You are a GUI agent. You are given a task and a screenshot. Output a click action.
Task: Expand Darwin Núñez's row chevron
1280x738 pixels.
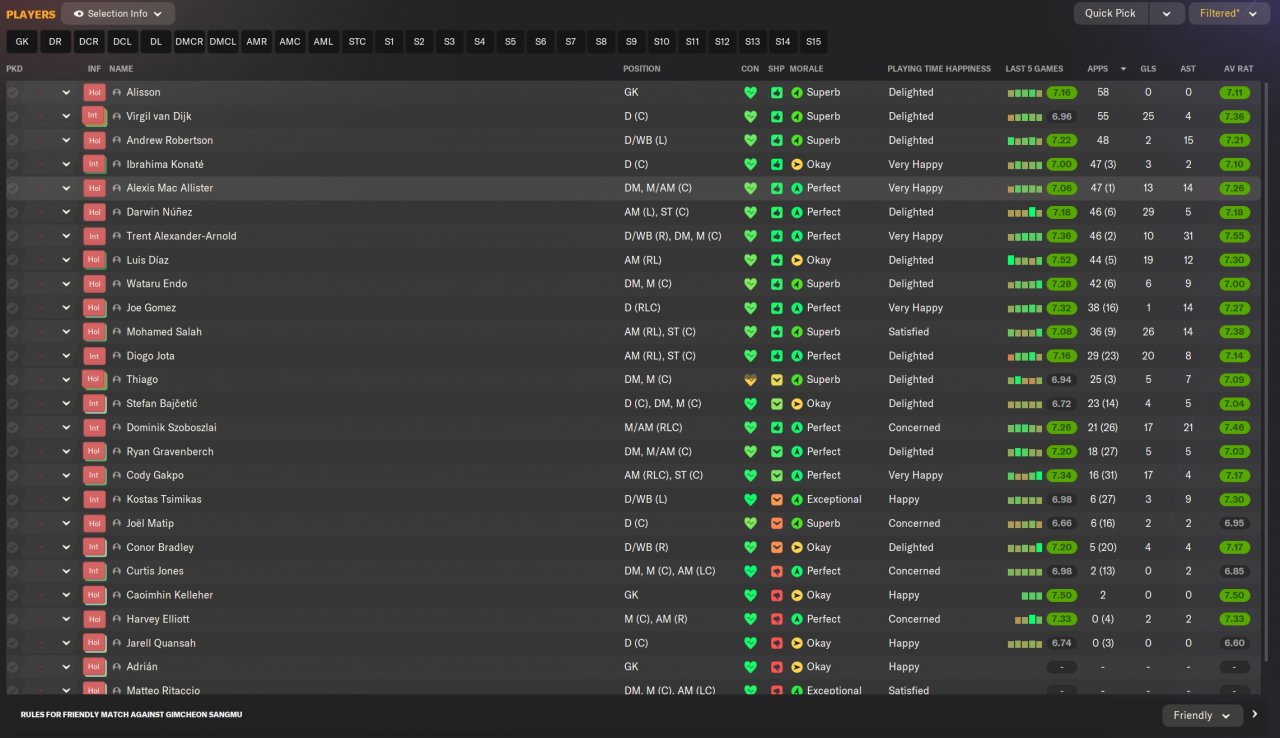[x=66, y=212]
